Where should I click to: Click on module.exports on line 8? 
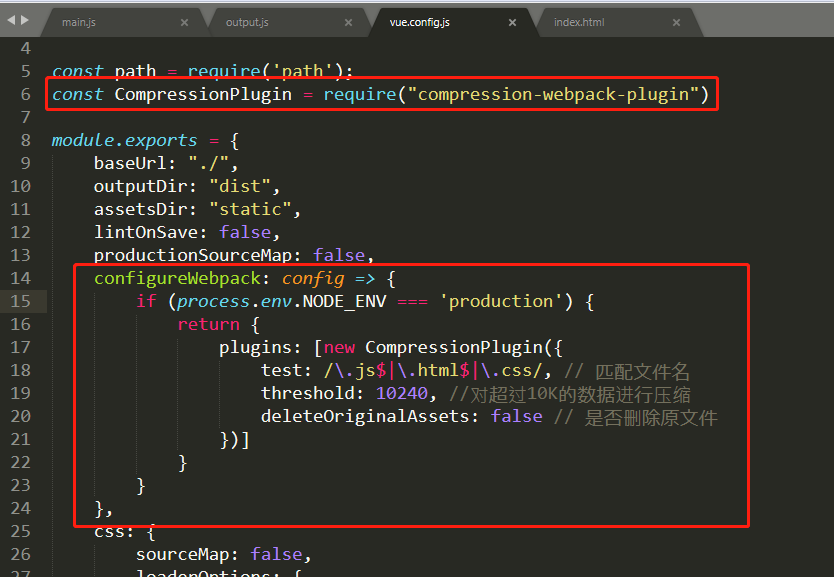[x=124, y=140]
